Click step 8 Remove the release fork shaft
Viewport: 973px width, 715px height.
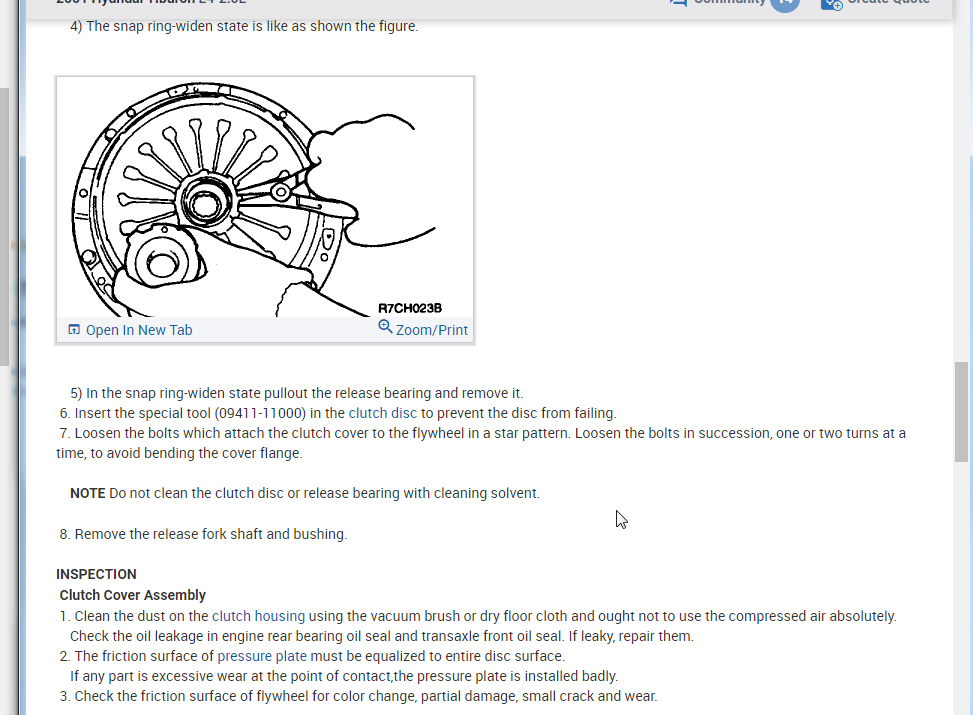pos(203,534)
